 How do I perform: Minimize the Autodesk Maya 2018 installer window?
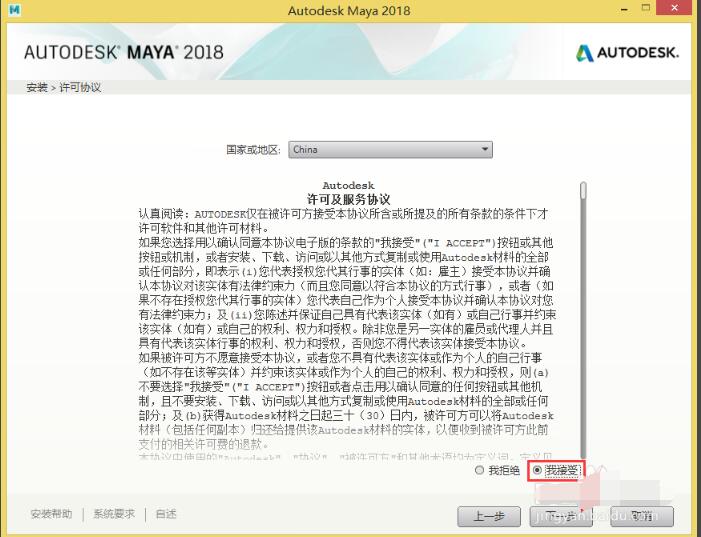pos(624,9)
